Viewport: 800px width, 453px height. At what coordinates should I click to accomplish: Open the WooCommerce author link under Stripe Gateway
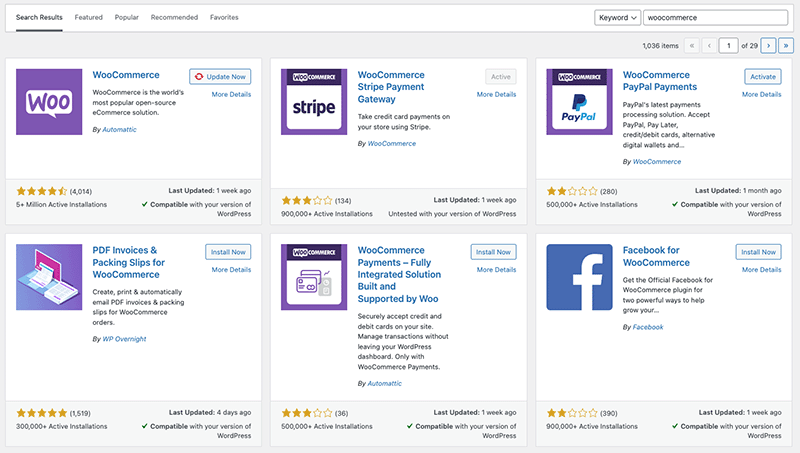point(392,143)
